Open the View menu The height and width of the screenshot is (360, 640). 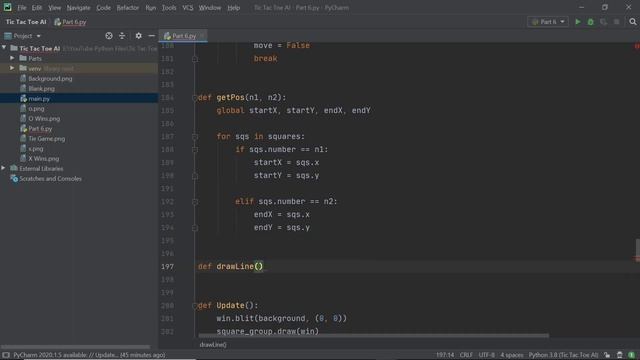tap(54, 8)
